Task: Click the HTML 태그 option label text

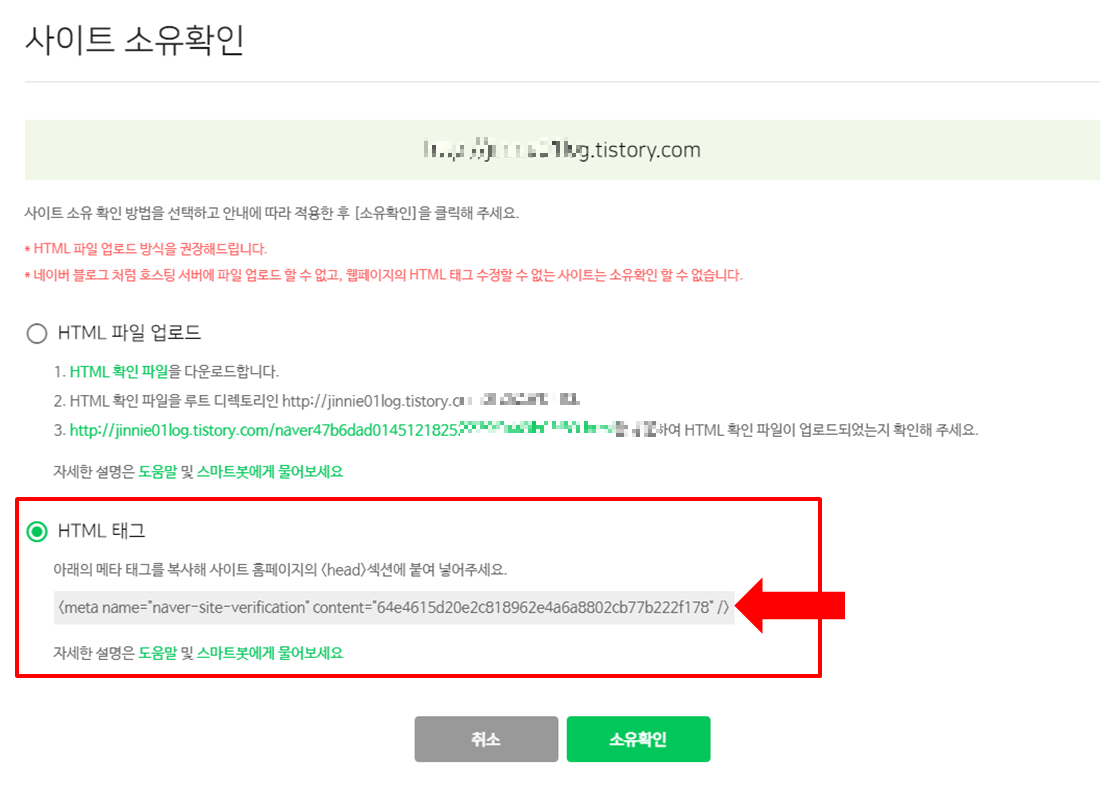Action: (x=101, y=531)
